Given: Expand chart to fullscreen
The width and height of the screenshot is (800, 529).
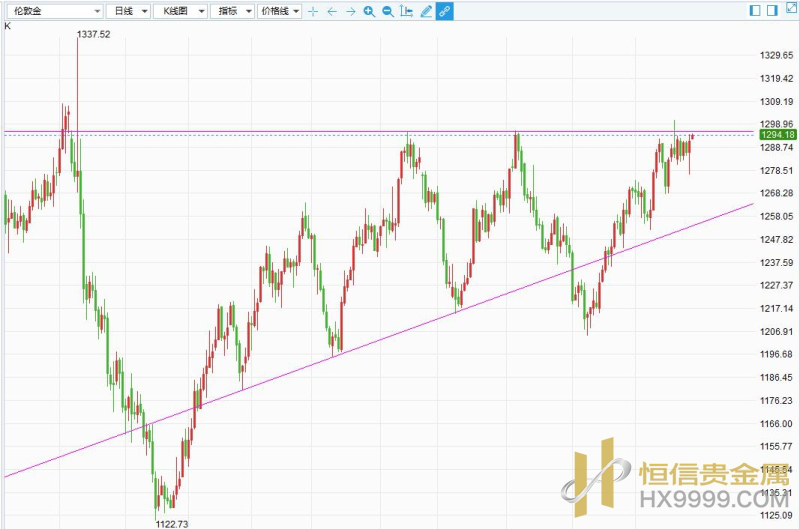Looking at the screenshot, I should pos(789,10).
